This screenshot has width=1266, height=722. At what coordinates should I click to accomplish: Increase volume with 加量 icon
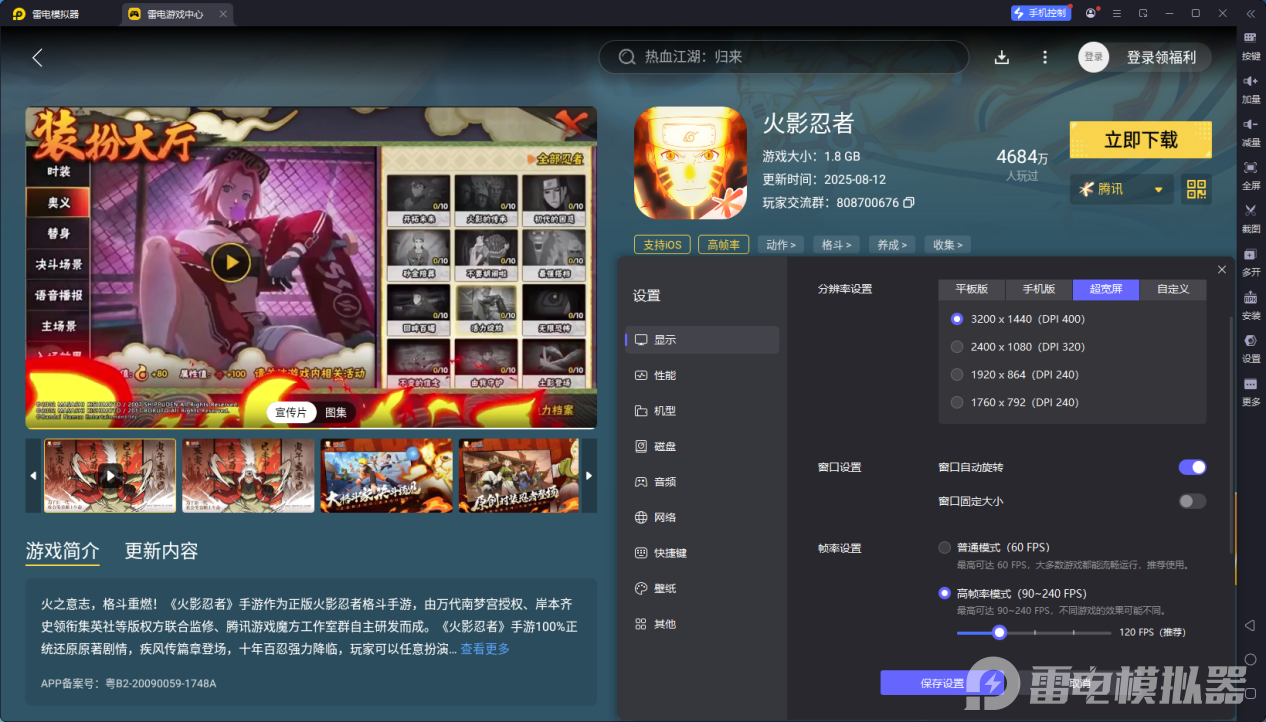click(x=1250, y=88)
